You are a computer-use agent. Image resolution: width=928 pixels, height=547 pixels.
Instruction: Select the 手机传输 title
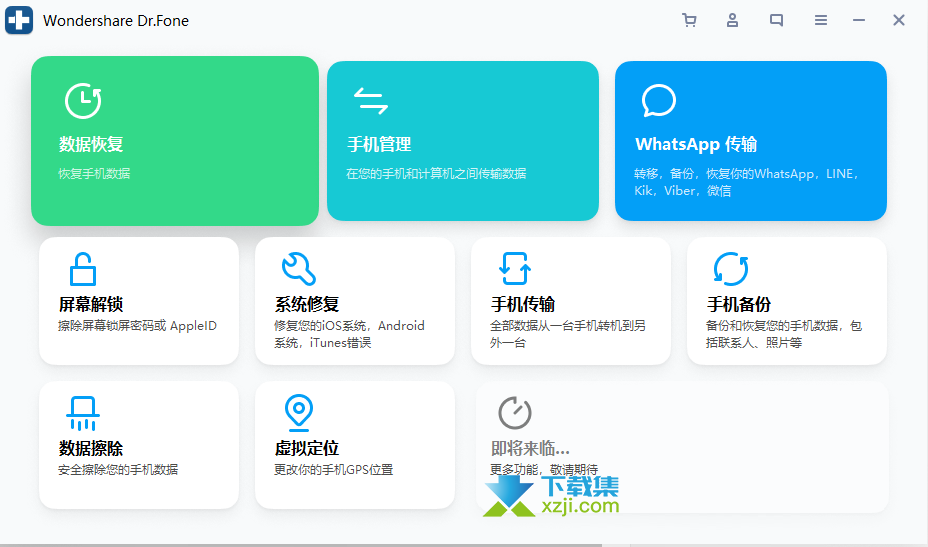click(523, 304)
